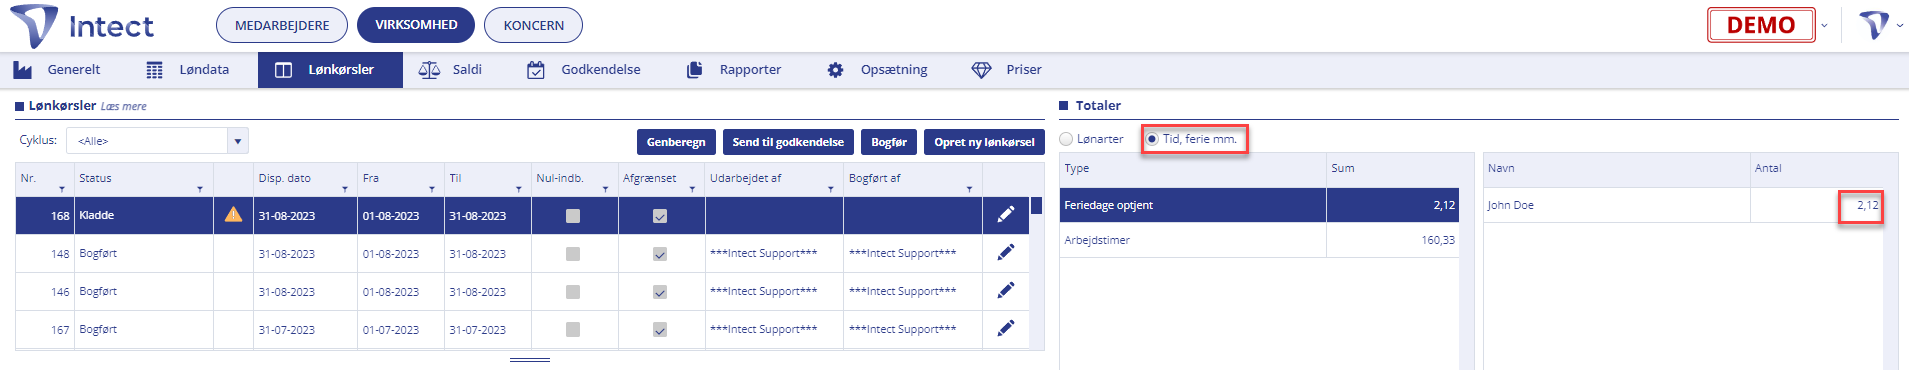Screen dimensions: 1909x370
Task: Select the Lønarter radio button
Action: click(1066, 139)
